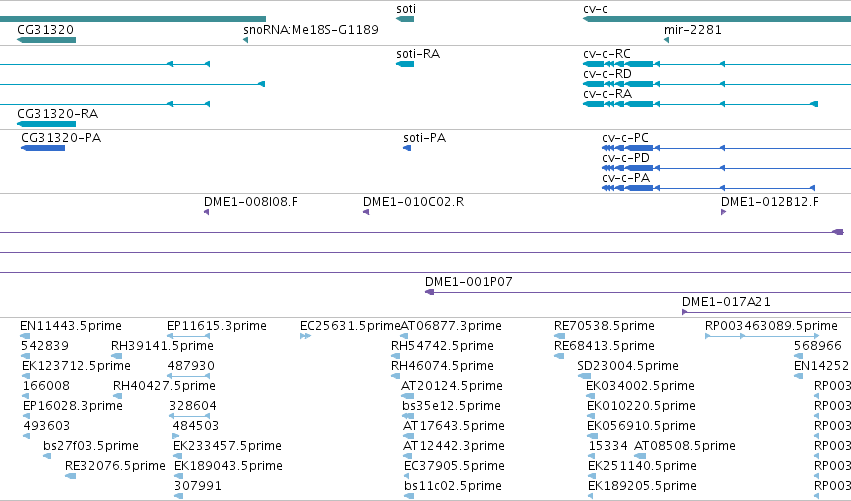Click the 328604 EST feature
This screenshot has height=501, width=851.
pyautogui.click(x=189, y=416)
